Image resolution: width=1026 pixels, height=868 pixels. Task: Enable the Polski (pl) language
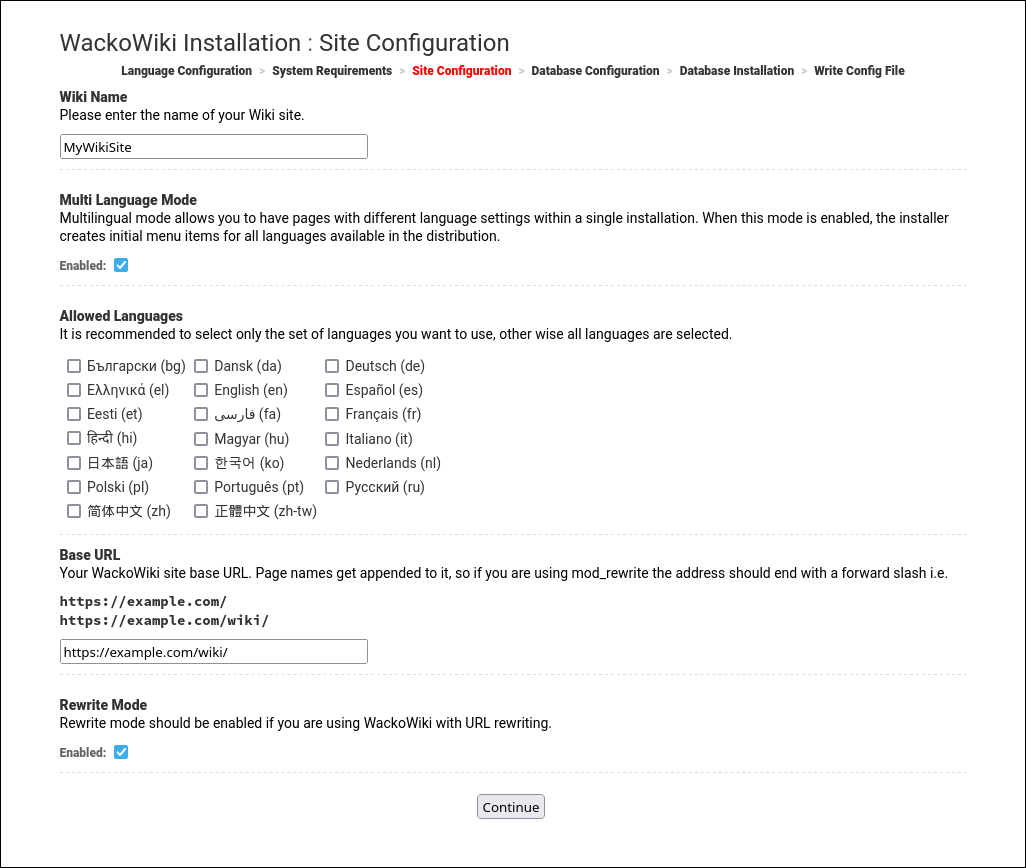pos(74,487)
